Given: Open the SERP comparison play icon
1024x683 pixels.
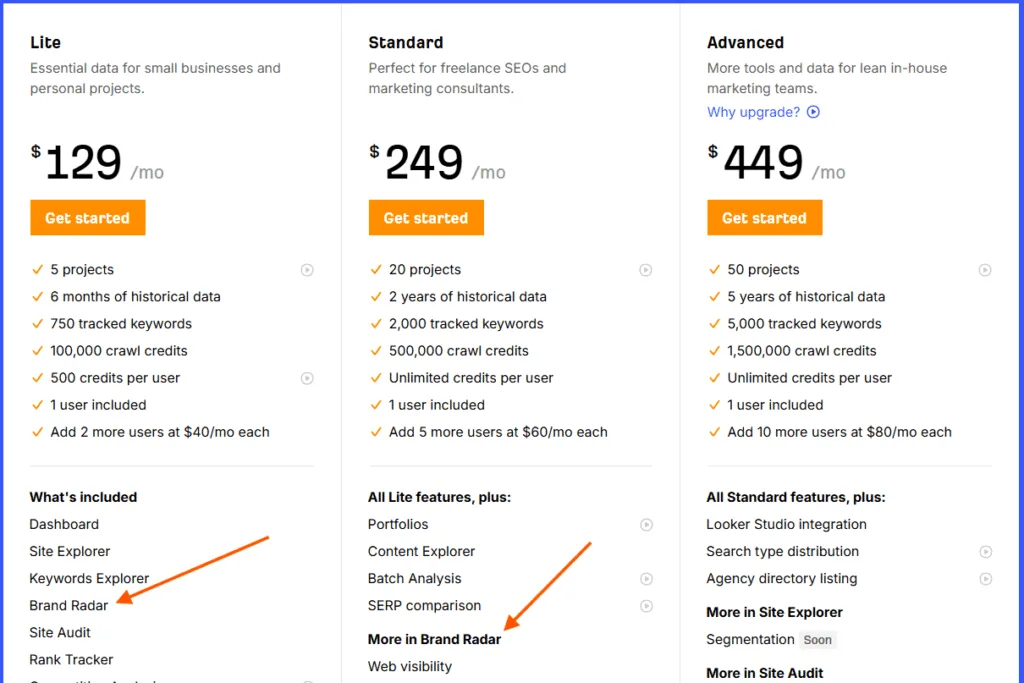Looking at the screenshot, I should click(646, 605).
